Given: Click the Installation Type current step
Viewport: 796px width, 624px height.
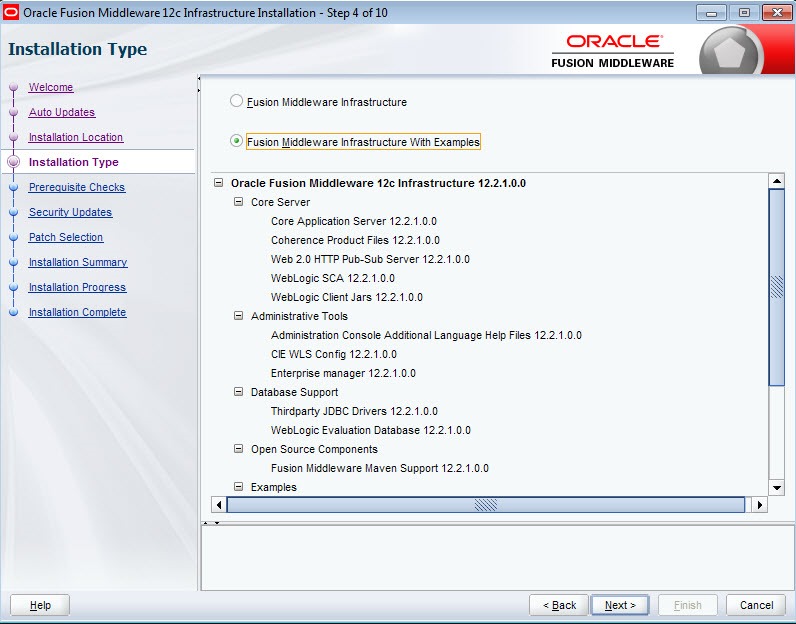Looking at the screenshot, I should coord(74,162).
